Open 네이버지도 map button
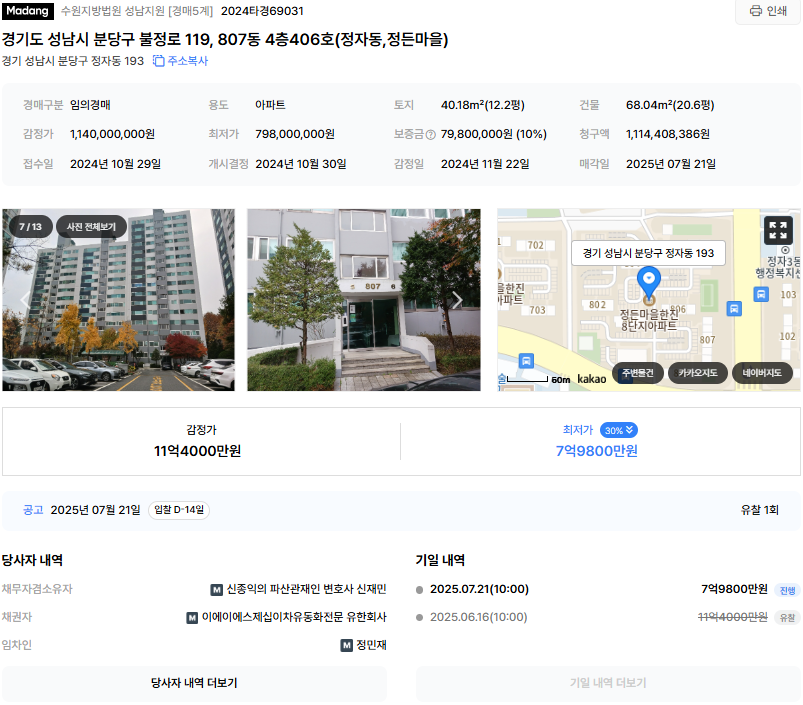The width and height of the screenshot is (803, 705). [762, 373]
